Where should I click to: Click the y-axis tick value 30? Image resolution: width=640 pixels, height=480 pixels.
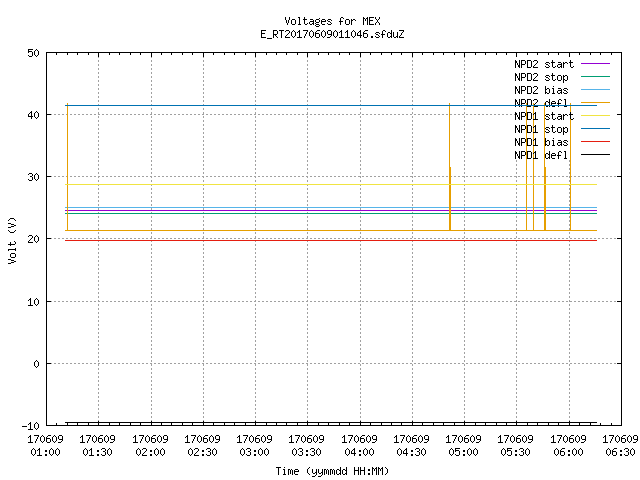33,177
